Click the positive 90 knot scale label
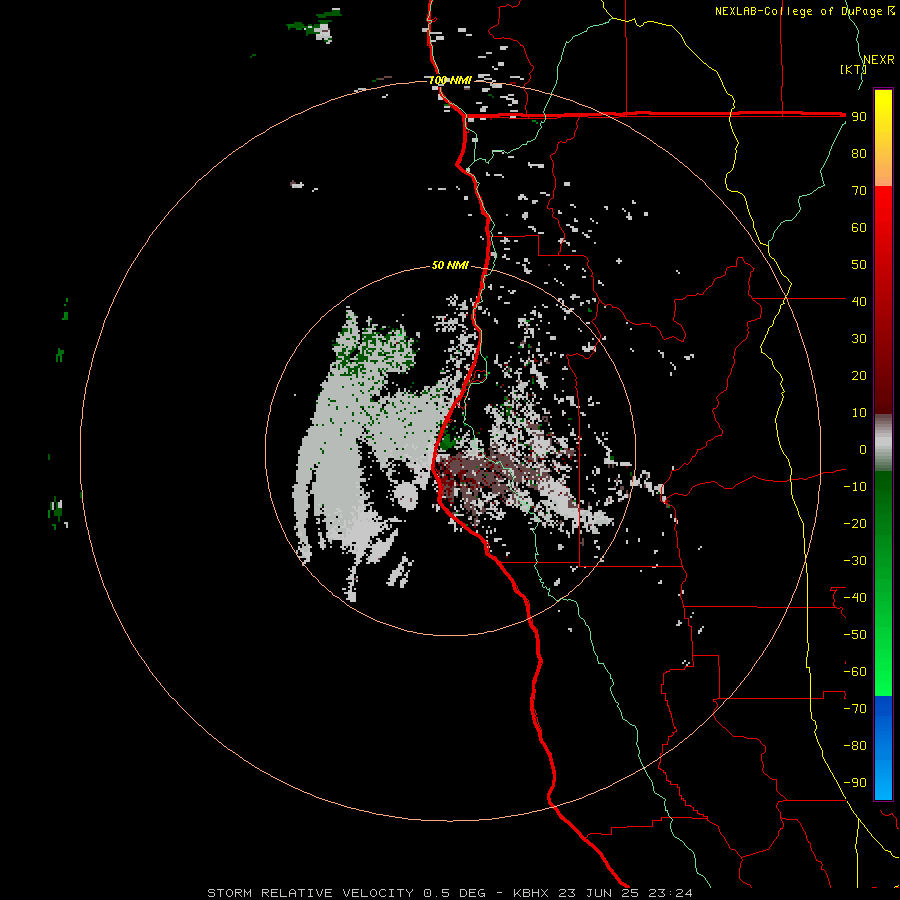Screen dimensions: 900x900 click(x=859, y=117)
